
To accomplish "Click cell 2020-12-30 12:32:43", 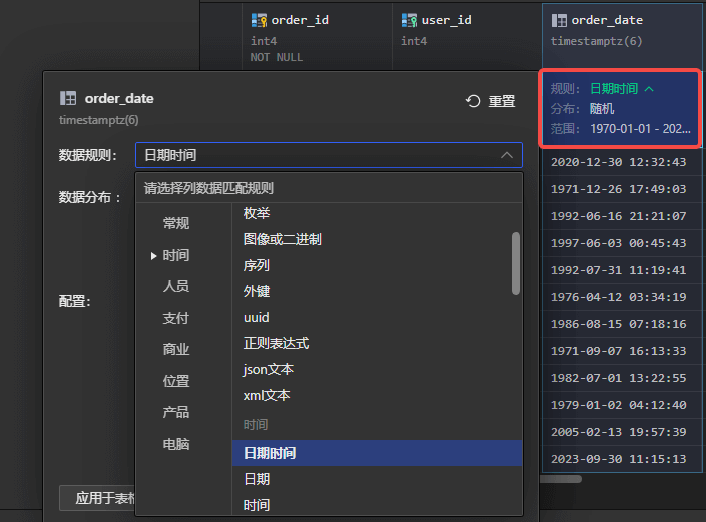I will pos(621,162).
